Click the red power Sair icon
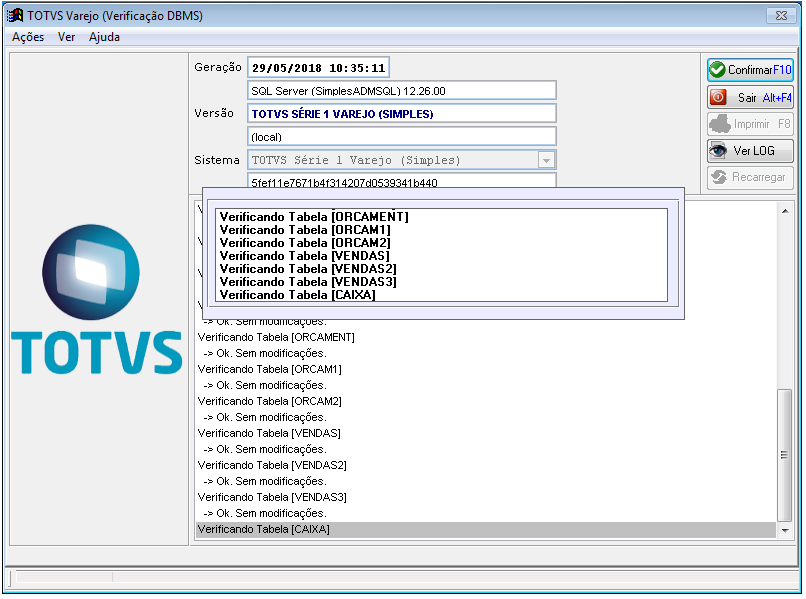This screenshot has height=599, width=806. (x=718, y=97)
